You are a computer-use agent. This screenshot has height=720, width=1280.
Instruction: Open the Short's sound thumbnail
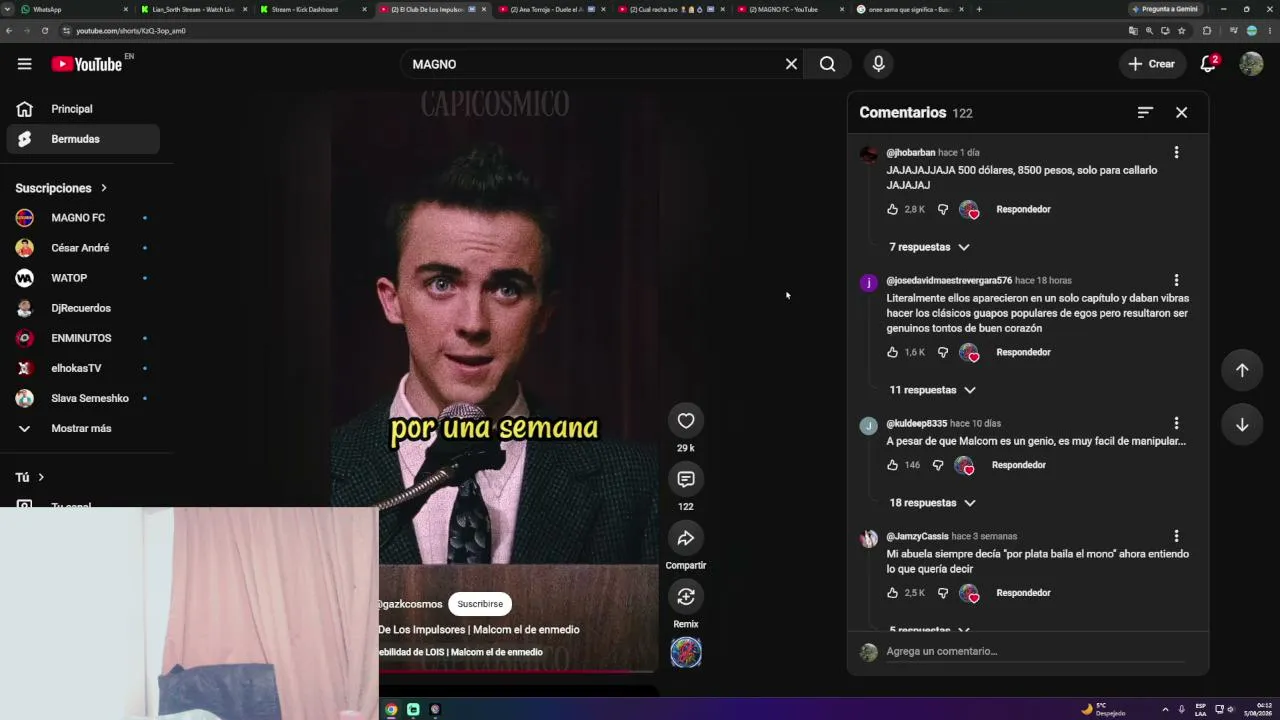tap(686, 653)
